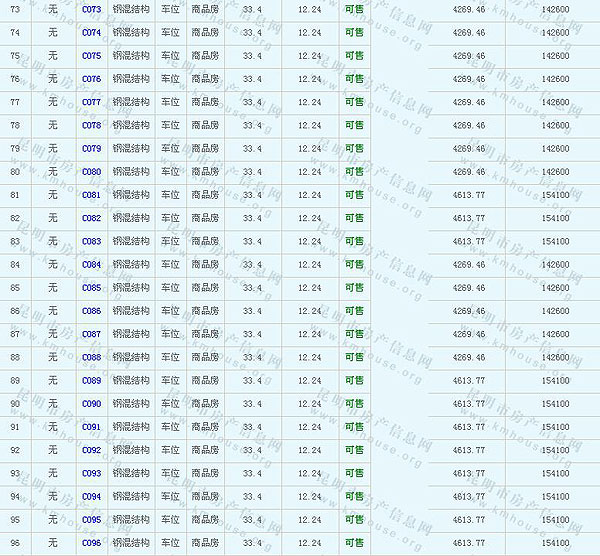Select unit C090 link
The height and width of the screenshot is (556, 600).
(x=91, y=404)
